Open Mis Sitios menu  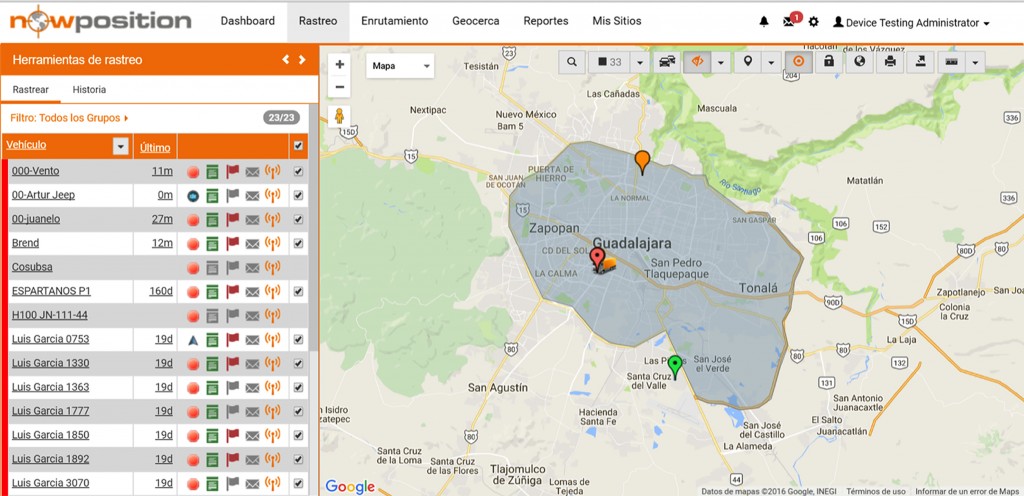(x=616, y=21)
